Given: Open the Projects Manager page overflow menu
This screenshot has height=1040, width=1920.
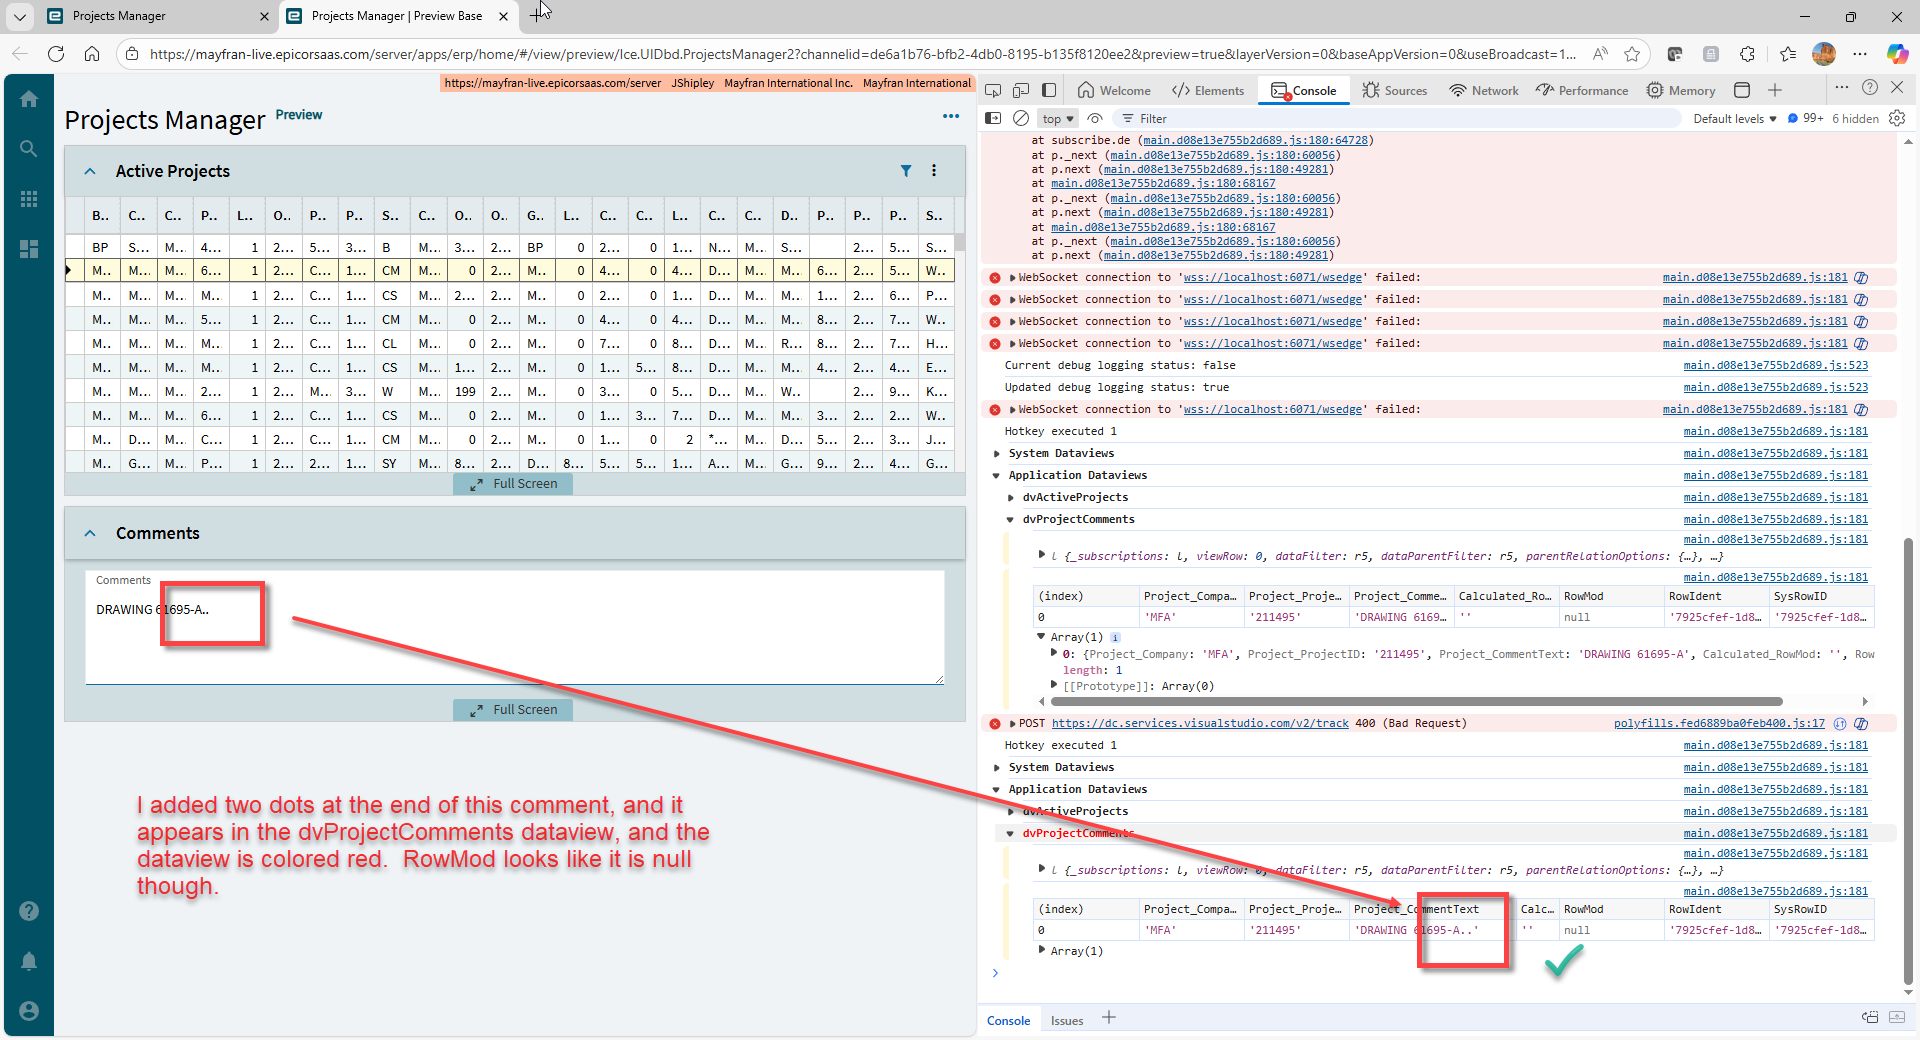Looking at the screenshot, I should click(951, 116).
